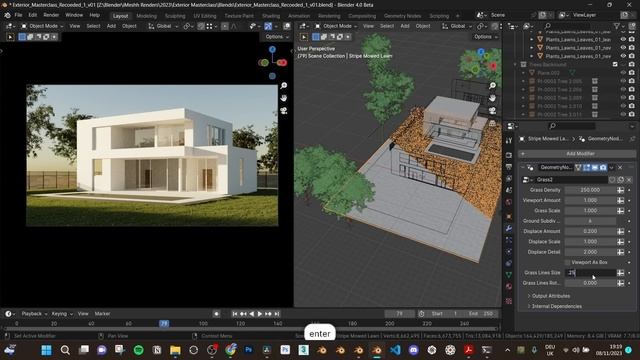Open the Edit menu
The height and width of the screenshot is (360, 640).
tap(33, 15)
